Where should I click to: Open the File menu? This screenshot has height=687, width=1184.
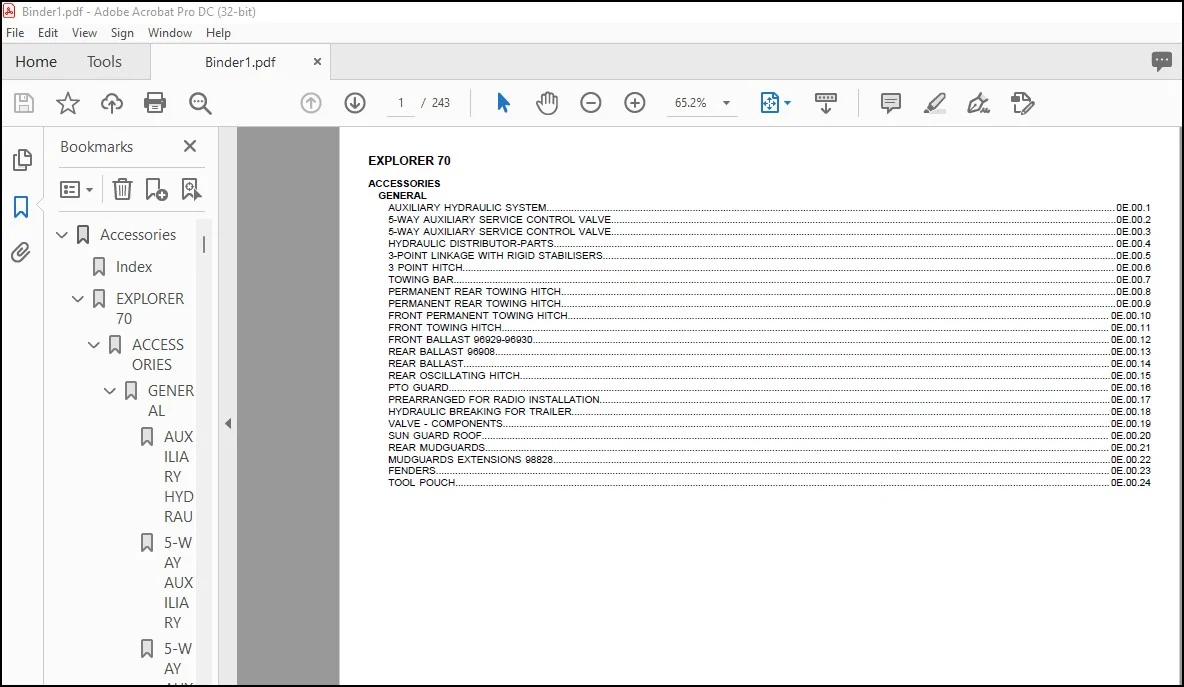tap(15, 32)
